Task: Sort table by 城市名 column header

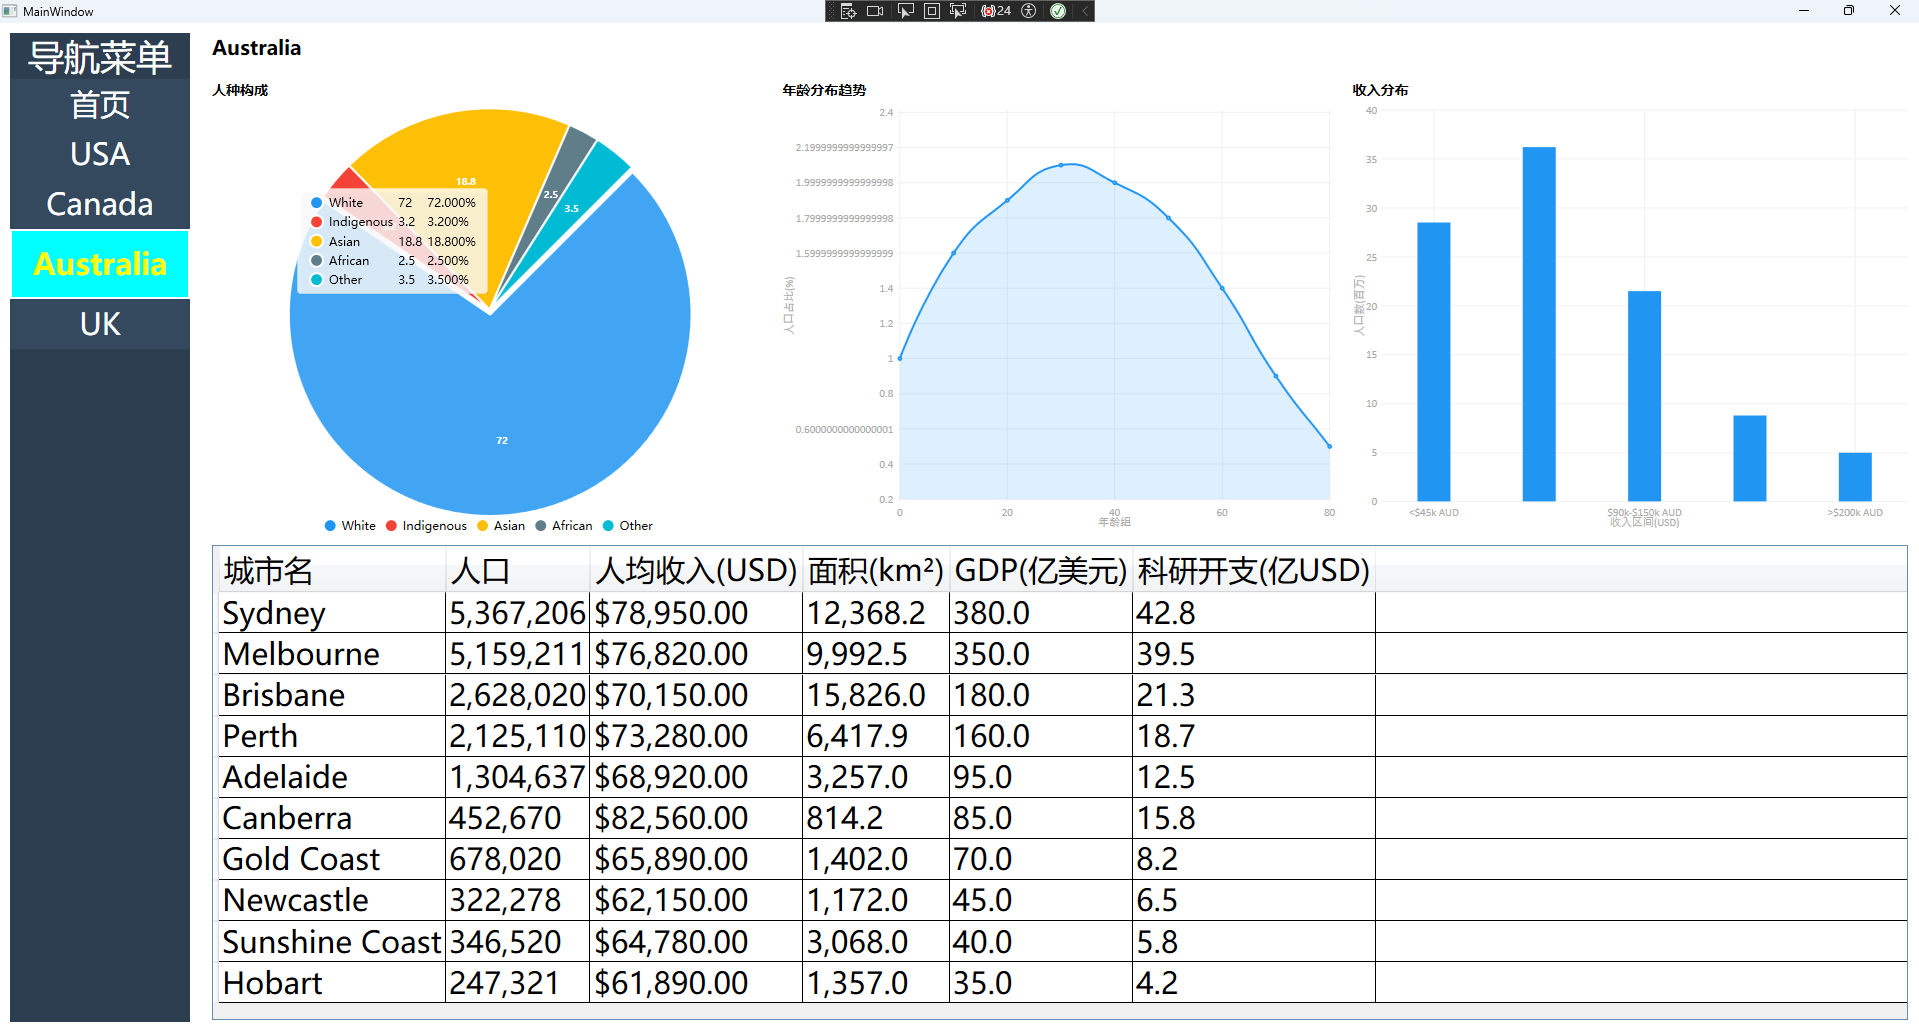Action: (331, 570)
